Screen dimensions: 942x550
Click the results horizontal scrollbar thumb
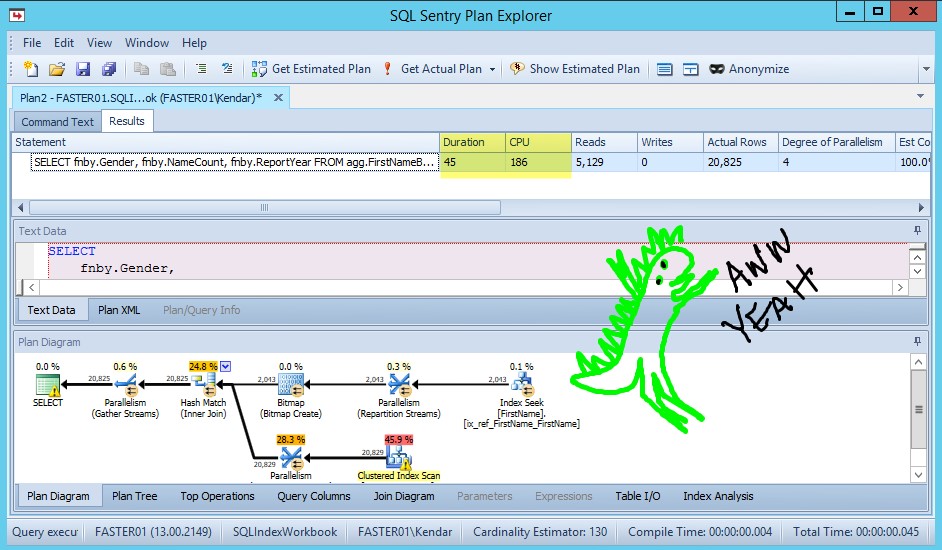(264, 207)
